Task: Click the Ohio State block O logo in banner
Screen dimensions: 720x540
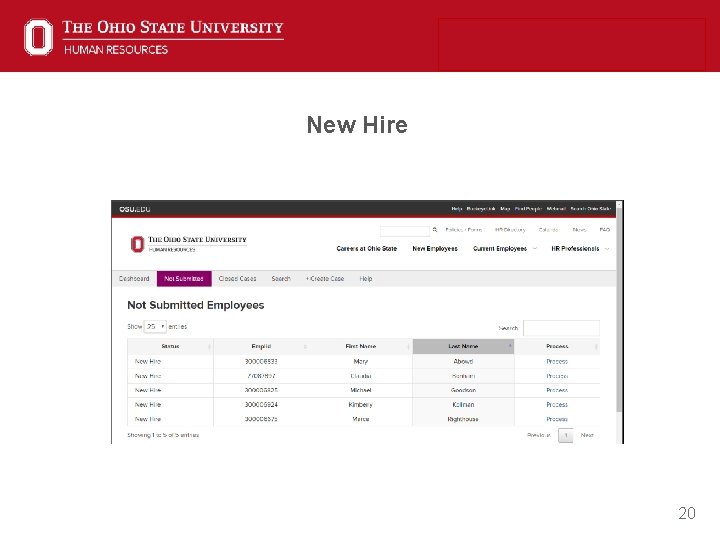Action: click(39, 37)
